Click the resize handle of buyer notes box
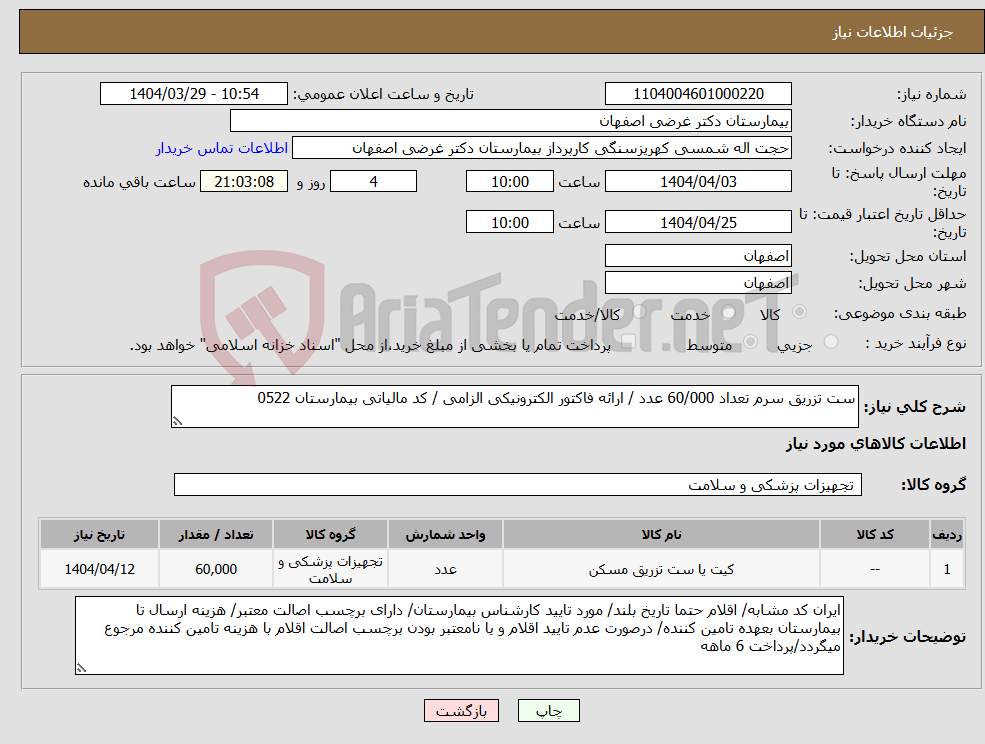The width and height of the screenshot is (985, 744). [81, 669]
